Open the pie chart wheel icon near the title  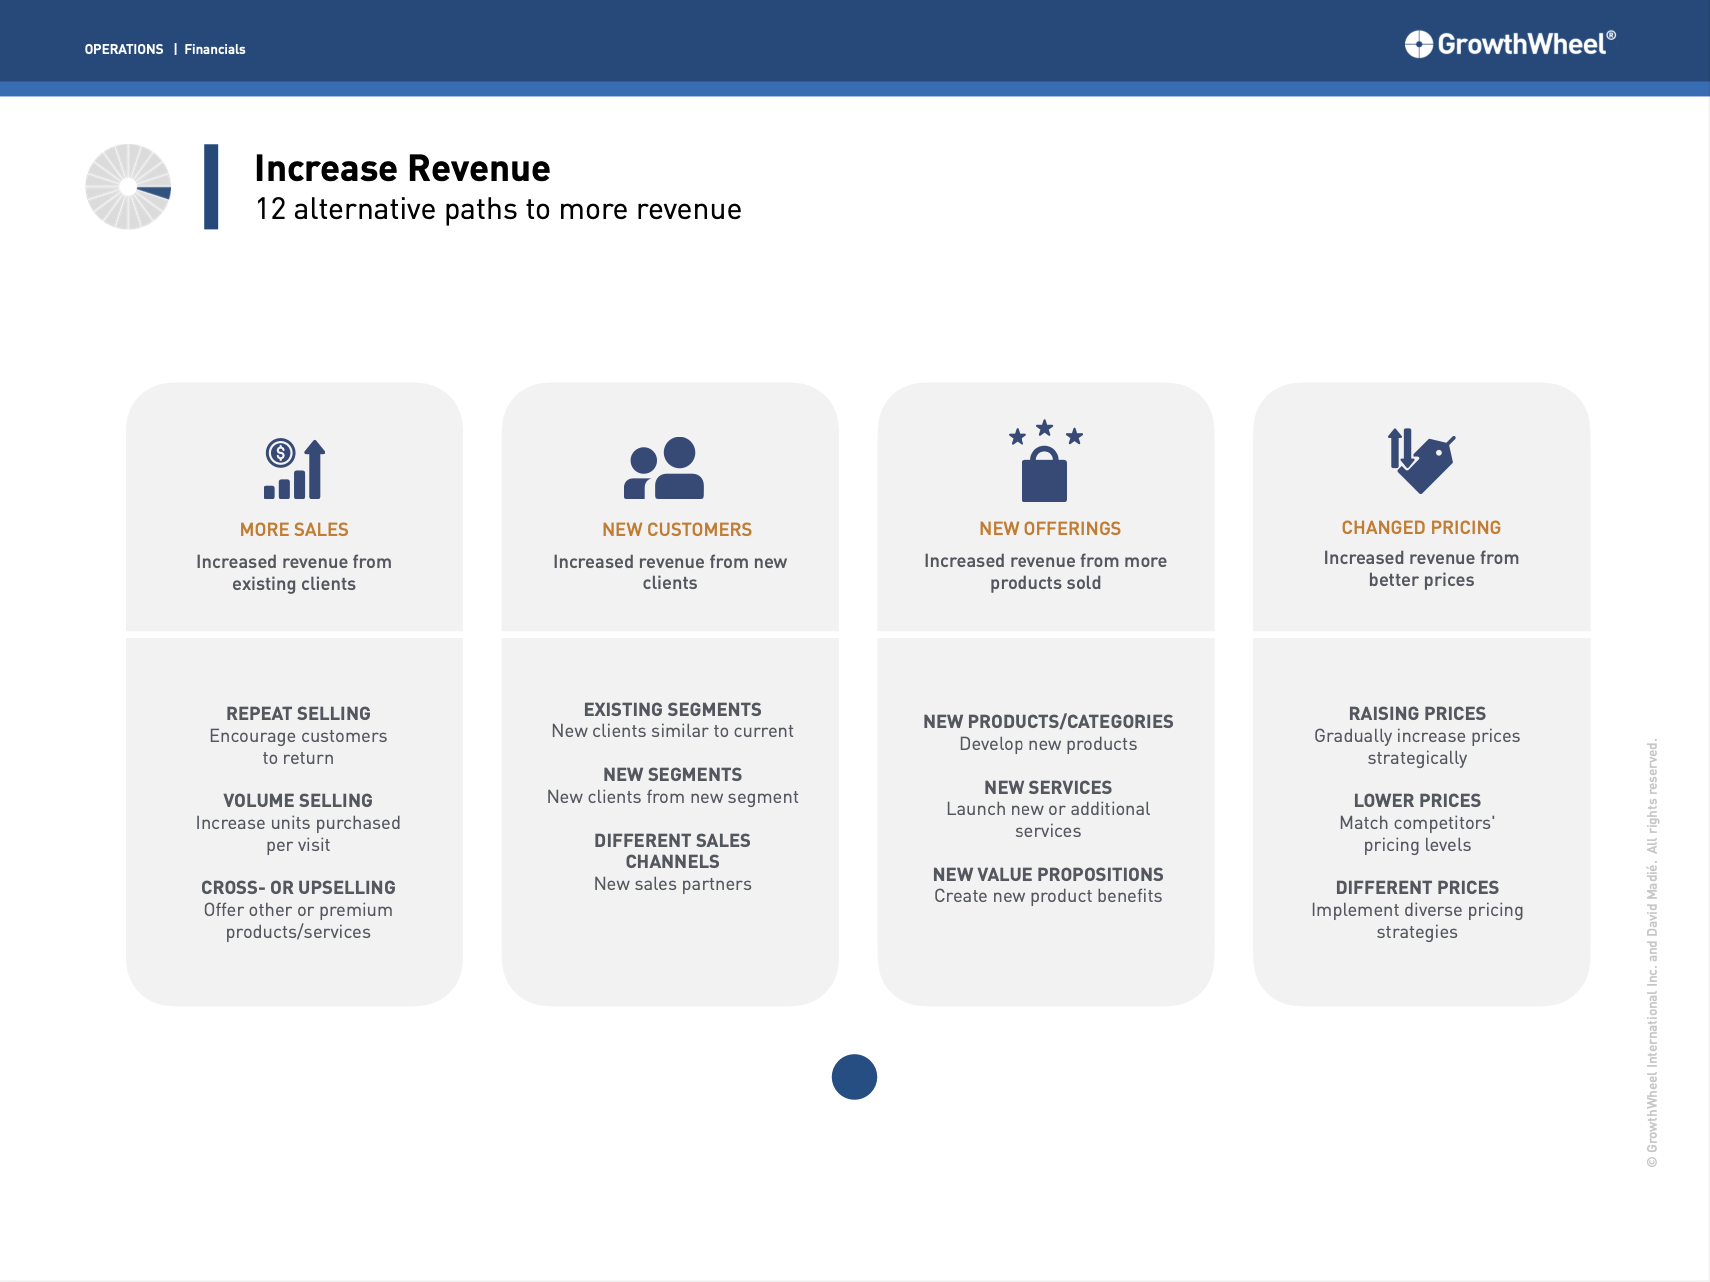click(x=128, y=188)
